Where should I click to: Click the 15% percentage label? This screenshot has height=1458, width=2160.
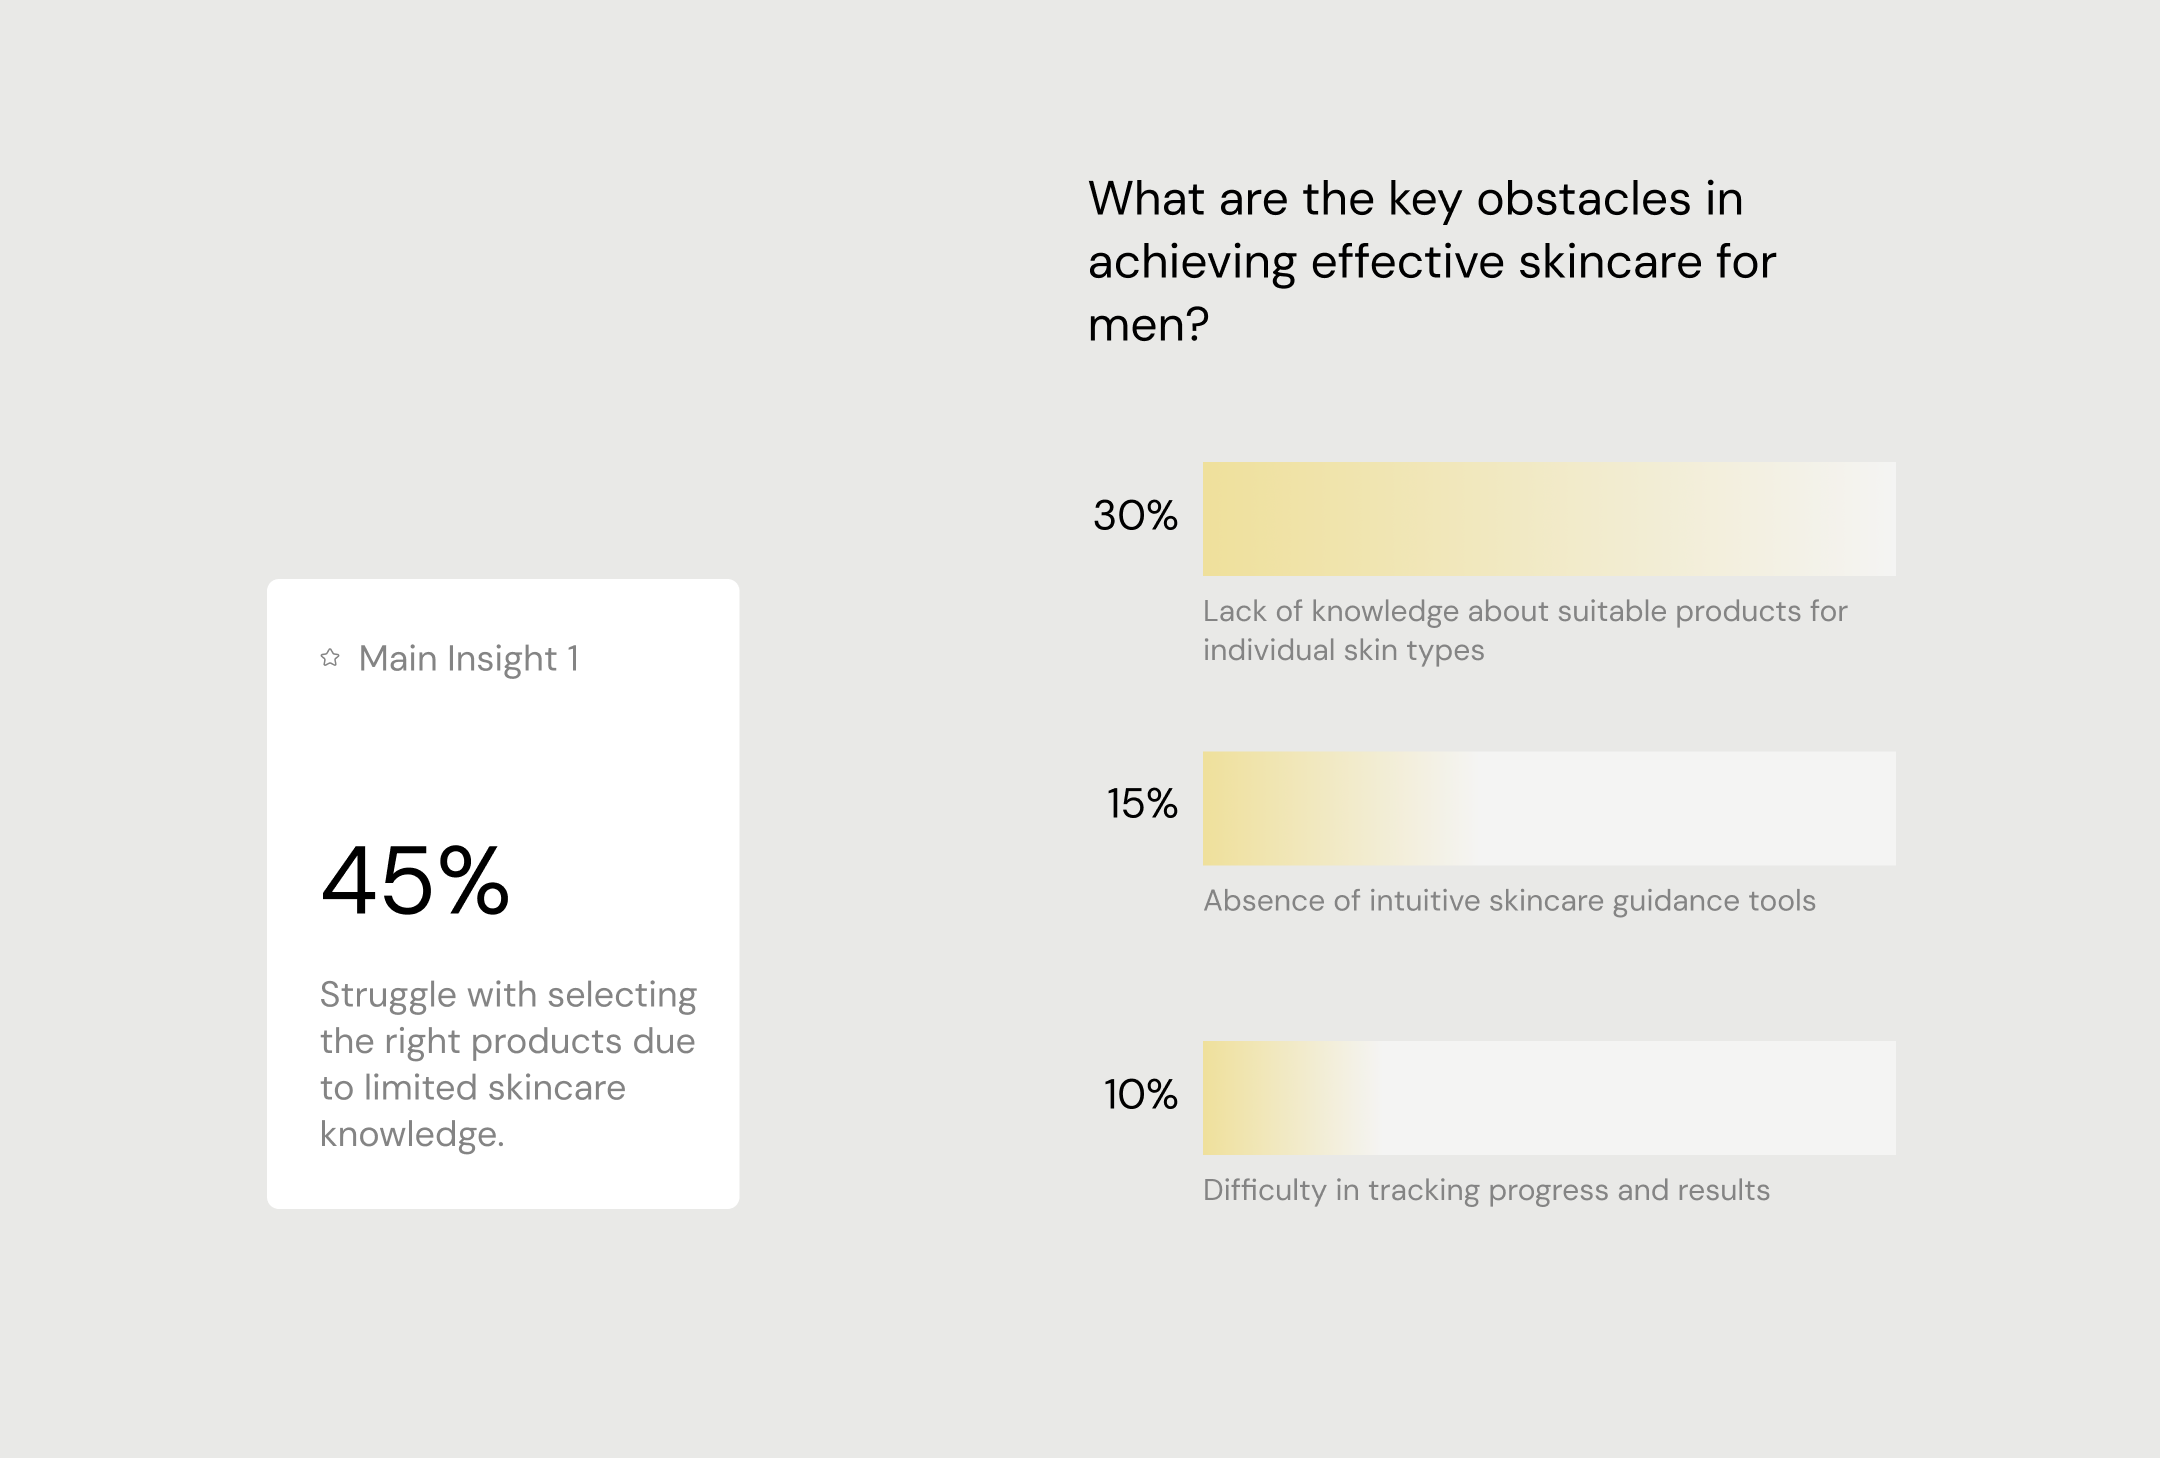pyautogui.click(x=1141, y=804)
